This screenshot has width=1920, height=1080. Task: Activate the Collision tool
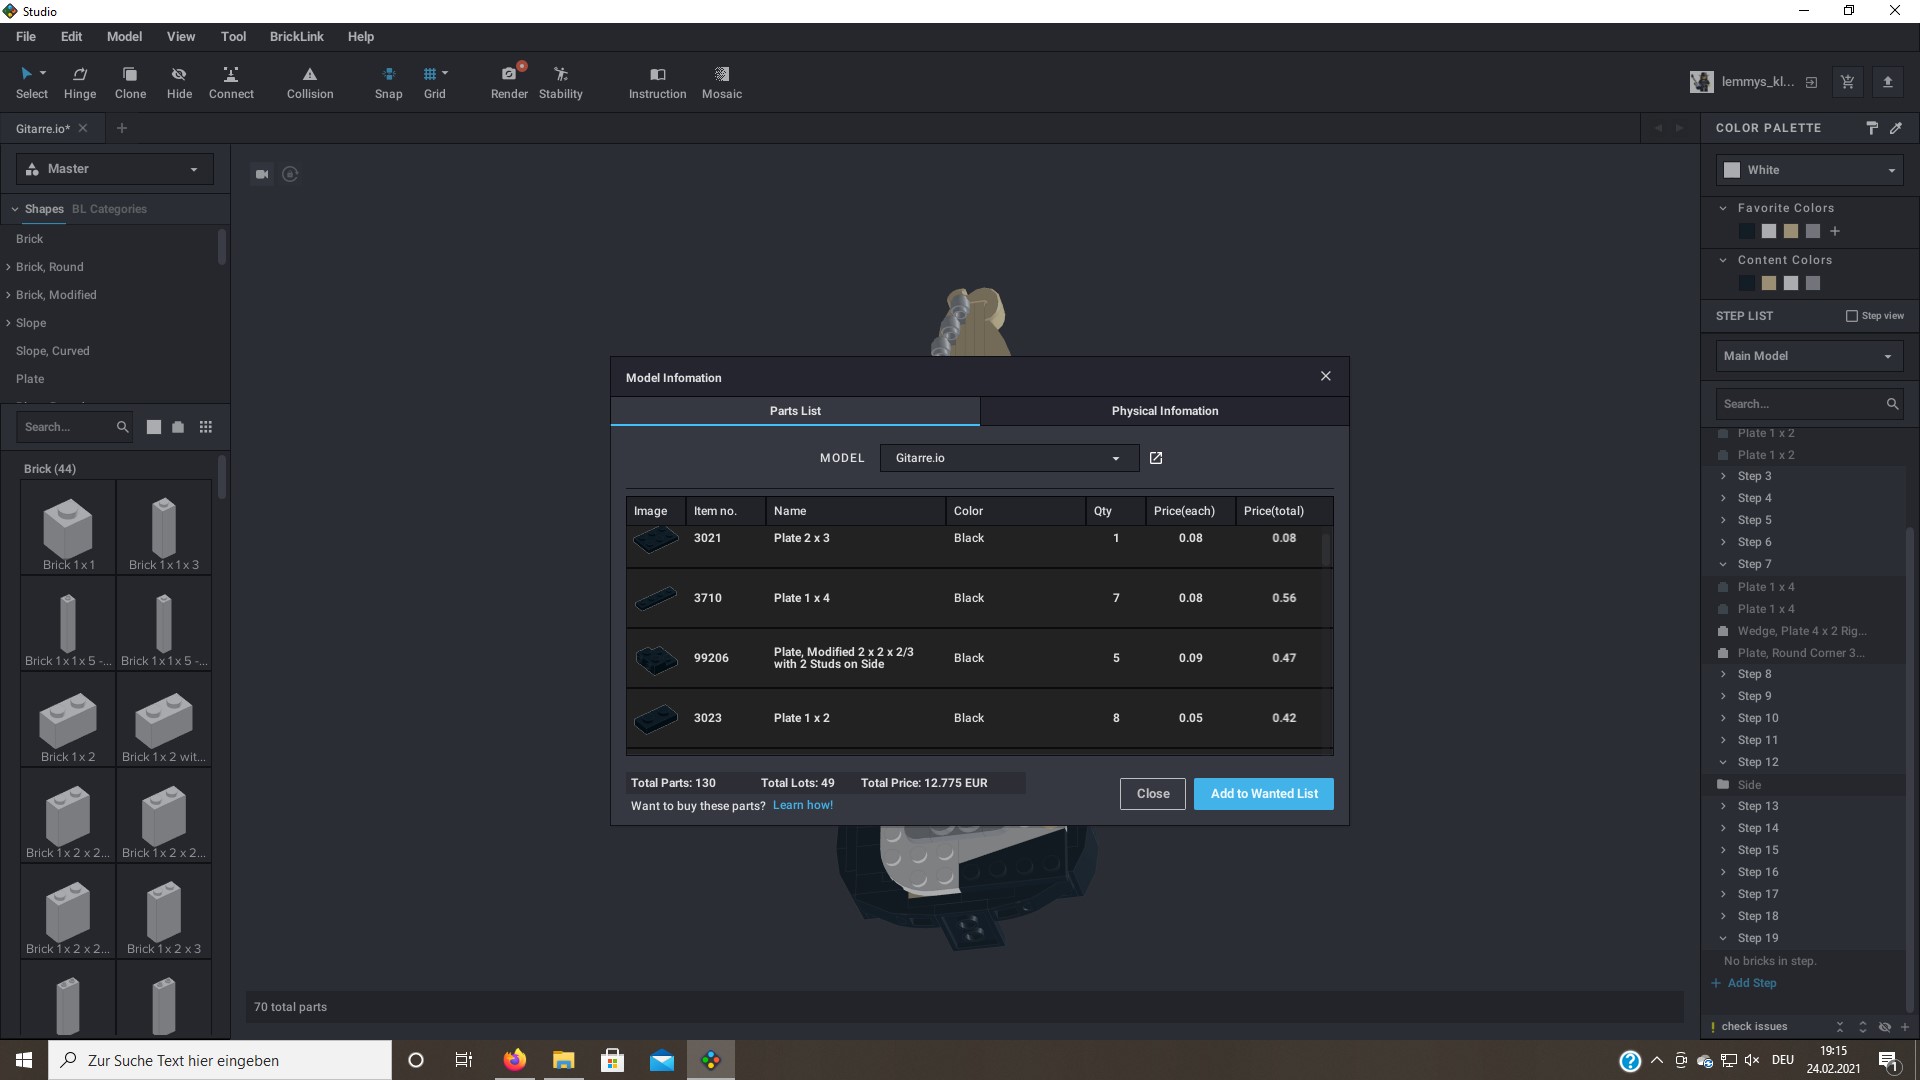(310, 82)
